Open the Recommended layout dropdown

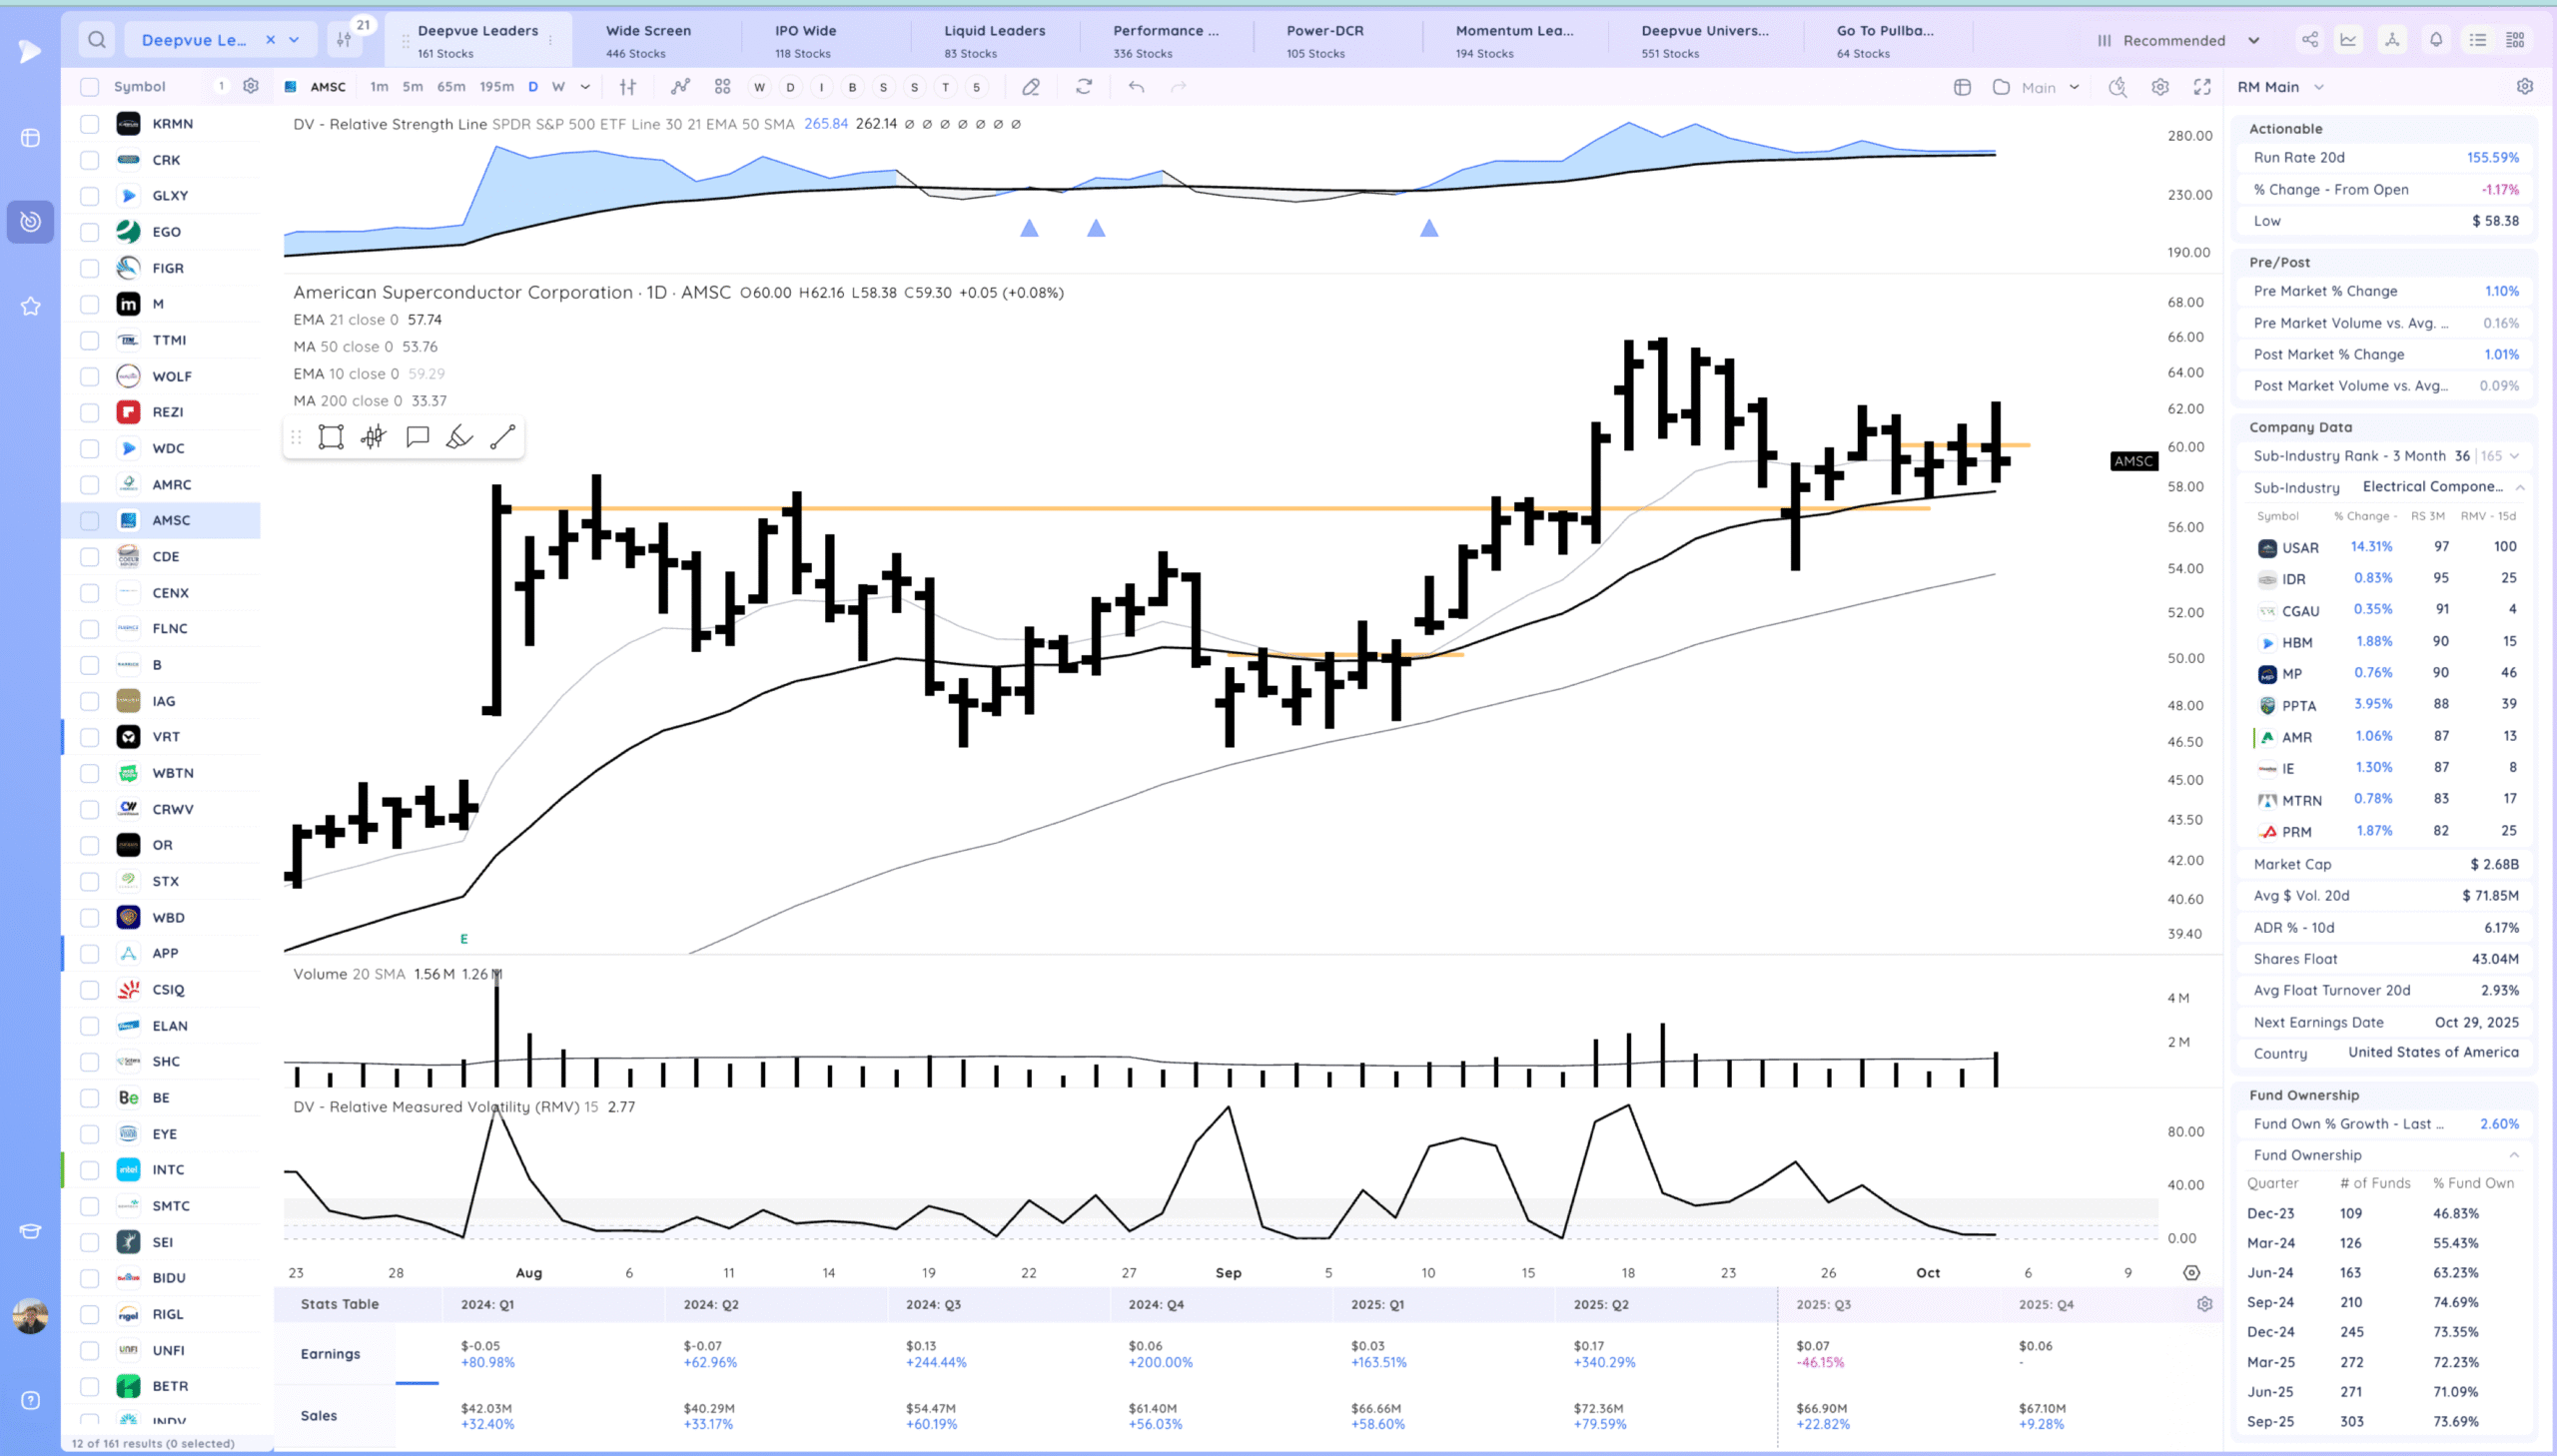coord(2180,40)
